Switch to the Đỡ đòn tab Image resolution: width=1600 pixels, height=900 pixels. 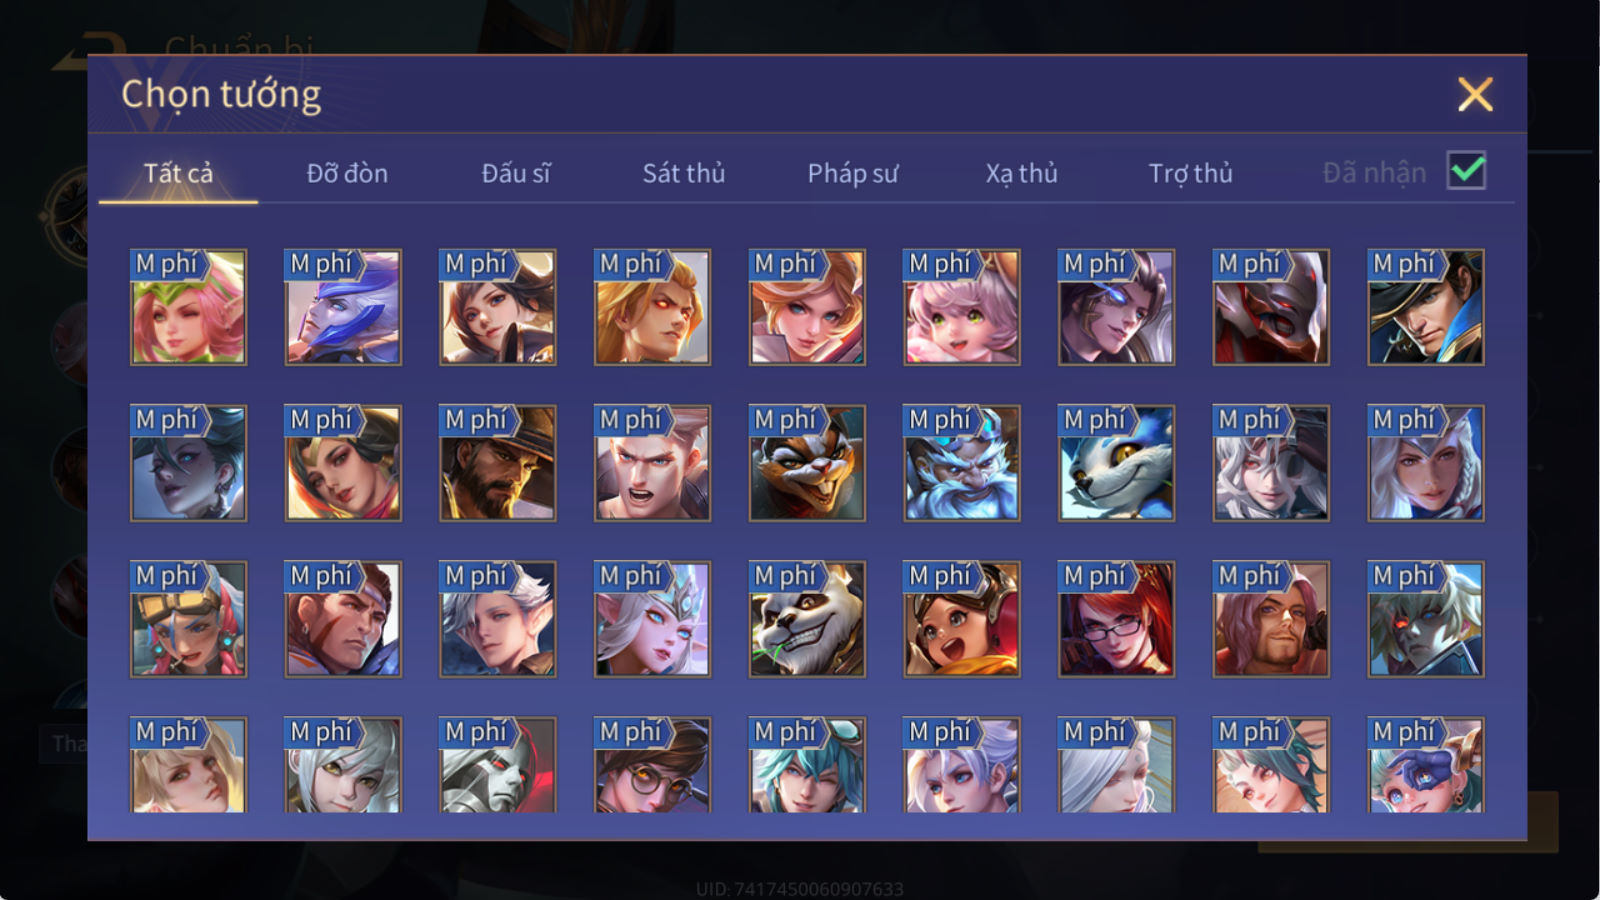pyautogui.click(x=347, y=173)
